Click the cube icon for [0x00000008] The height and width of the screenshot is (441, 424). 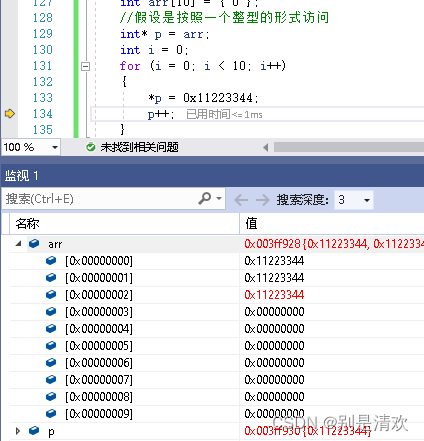coord(51,396)
